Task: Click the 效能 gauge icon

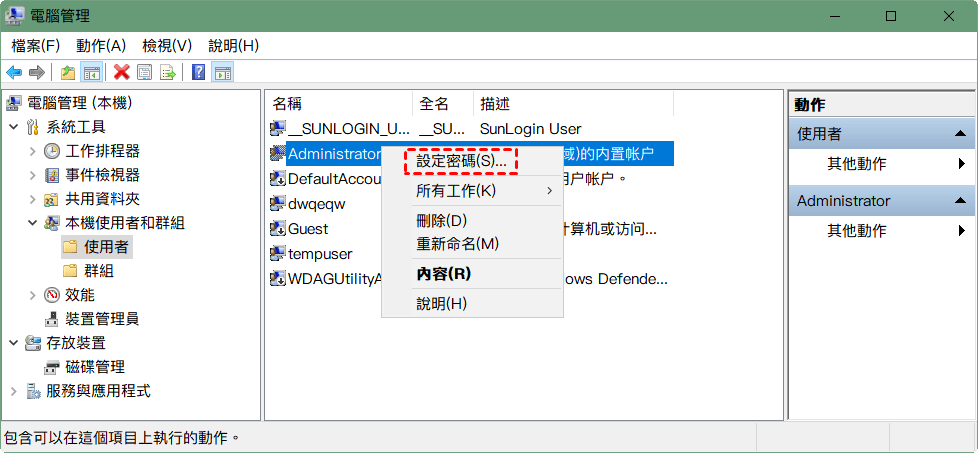Action: (x=52, y=295)
